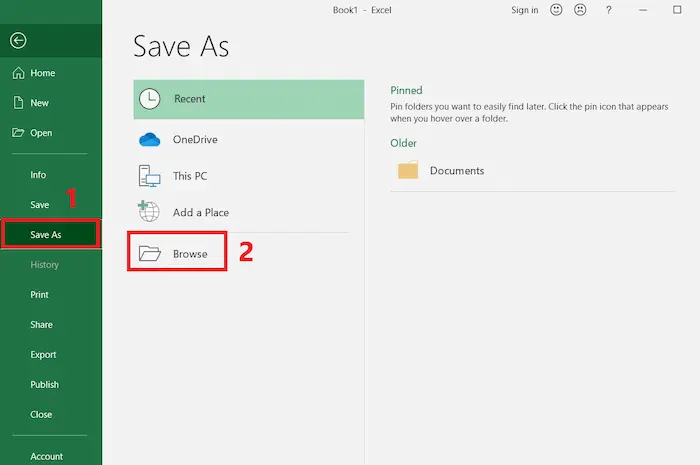The image size is (700, 465).
Task: Select the Recent locations entry
Action: pyautogui.click(x=249, y=99)
